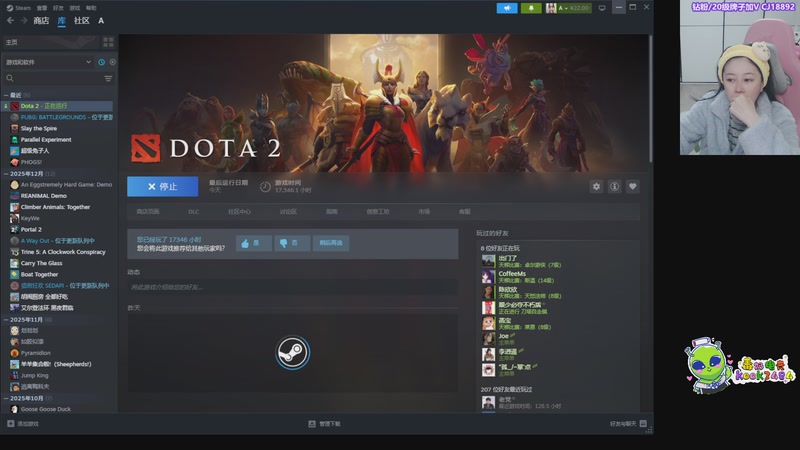Image resolution: width=800 pixels, height=450 pixels.
Task: Add DOTA 2 to favorites heart icon
Action: tap(632, 186)
